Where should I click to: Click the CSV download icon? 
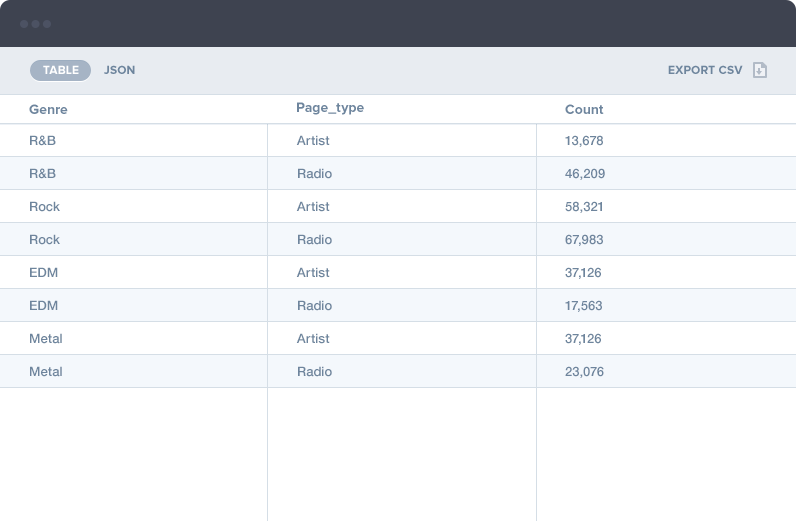click(x=760, y=70)
